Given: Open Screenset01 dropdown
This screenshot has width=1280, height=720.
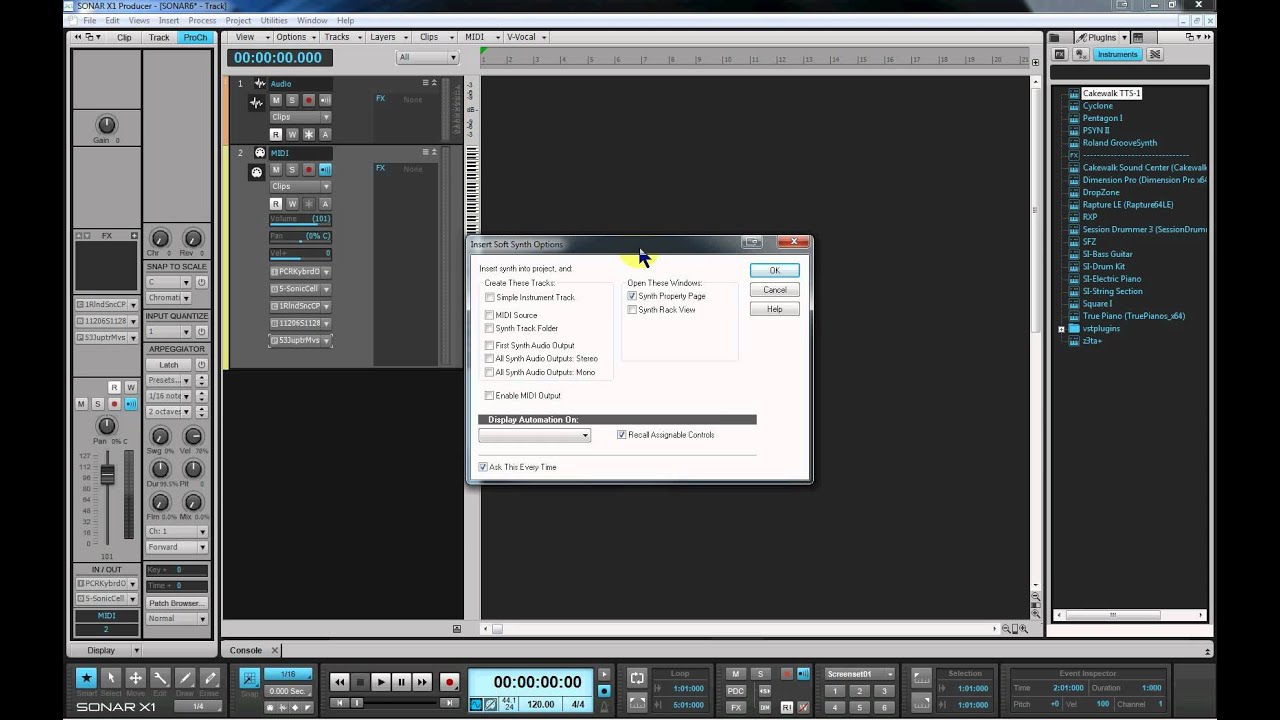Looking at the screenshot, I should tap(860, 674).
